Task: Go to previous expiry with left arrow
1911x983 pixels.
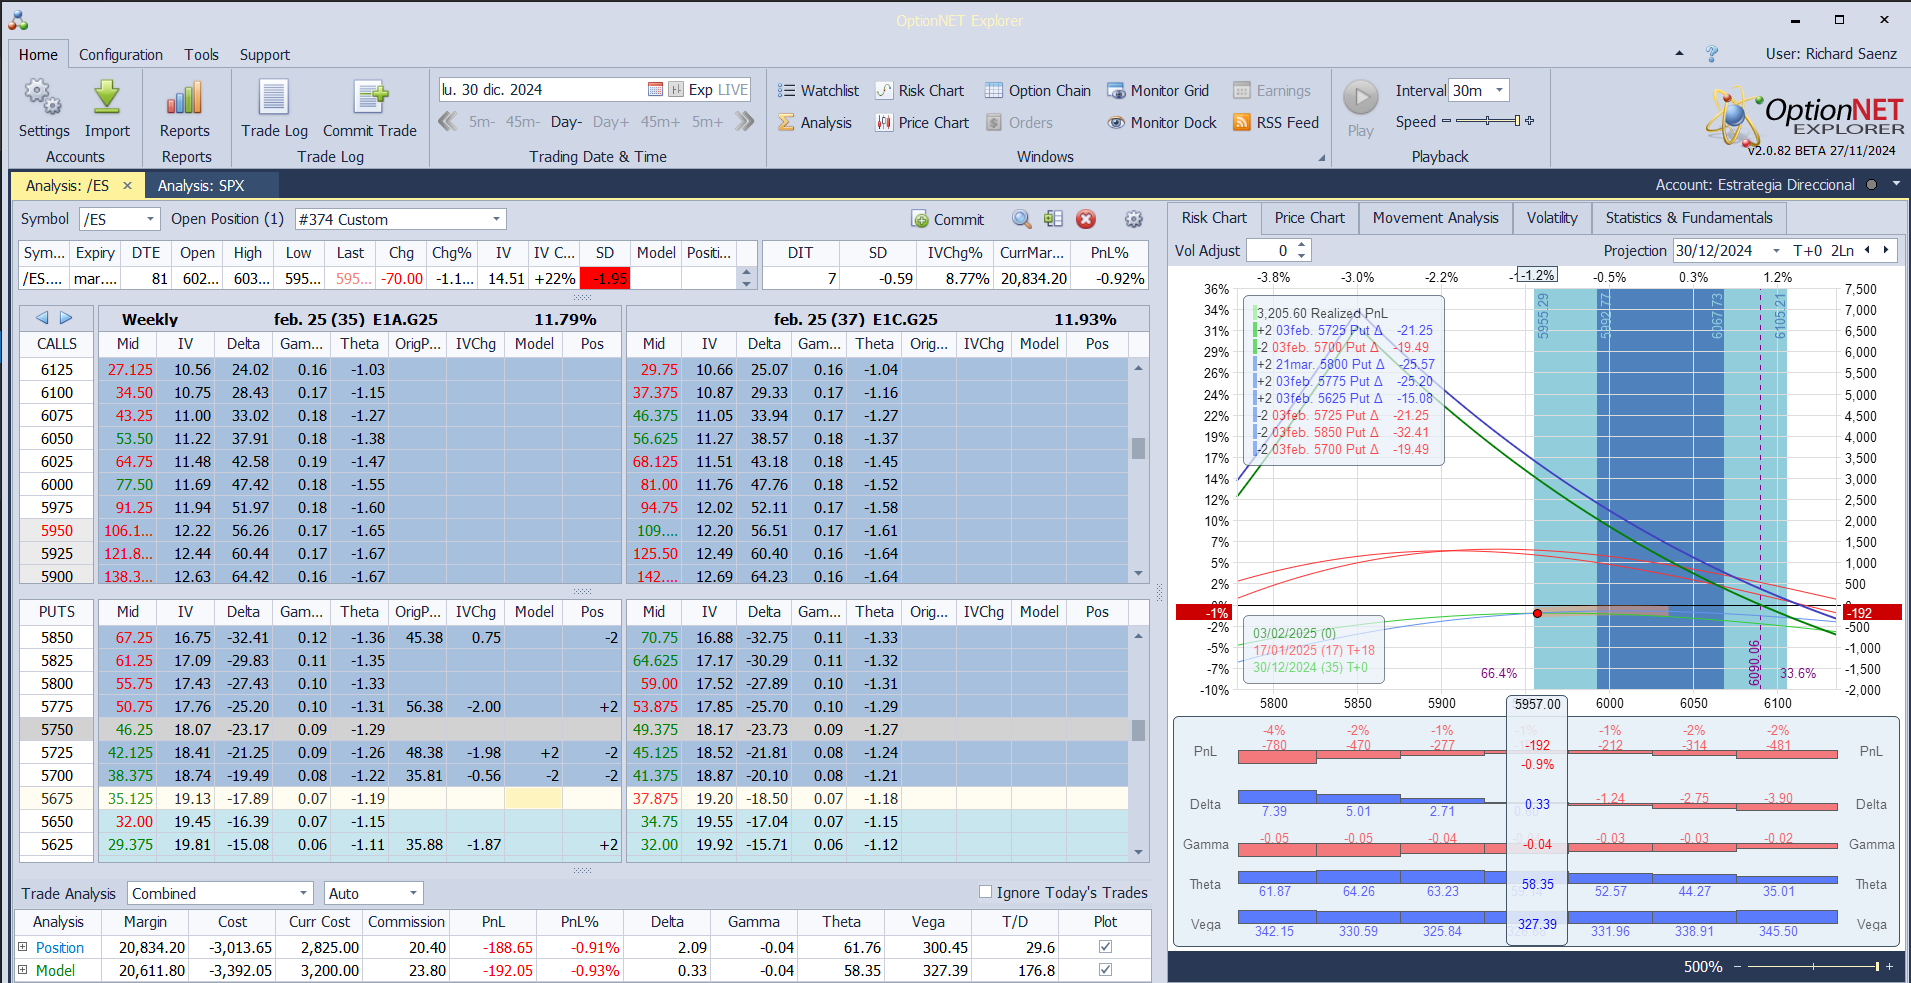Action: click(x=42, y=318)
